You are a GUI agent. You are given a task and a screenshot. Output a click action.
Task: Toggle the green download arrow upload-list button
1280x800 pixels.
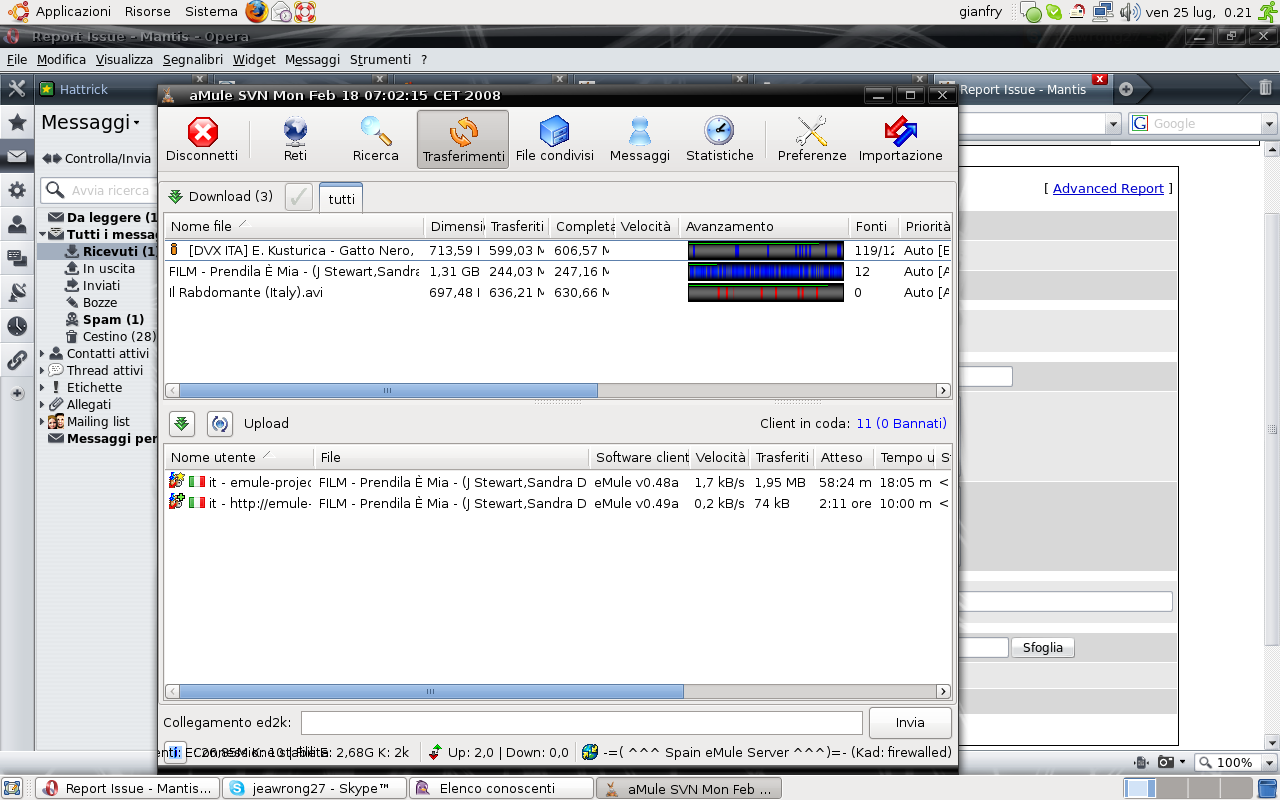point(181,424)
